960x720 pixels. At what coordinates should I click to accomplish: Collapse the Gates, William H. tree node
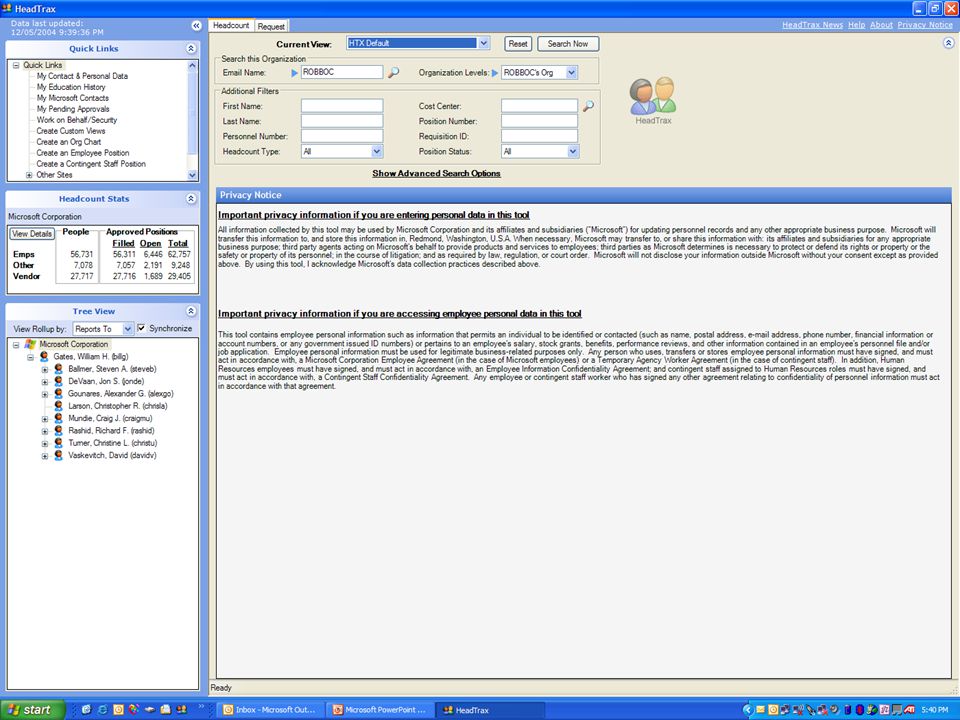pyautogui.click(x=30, y=357)
